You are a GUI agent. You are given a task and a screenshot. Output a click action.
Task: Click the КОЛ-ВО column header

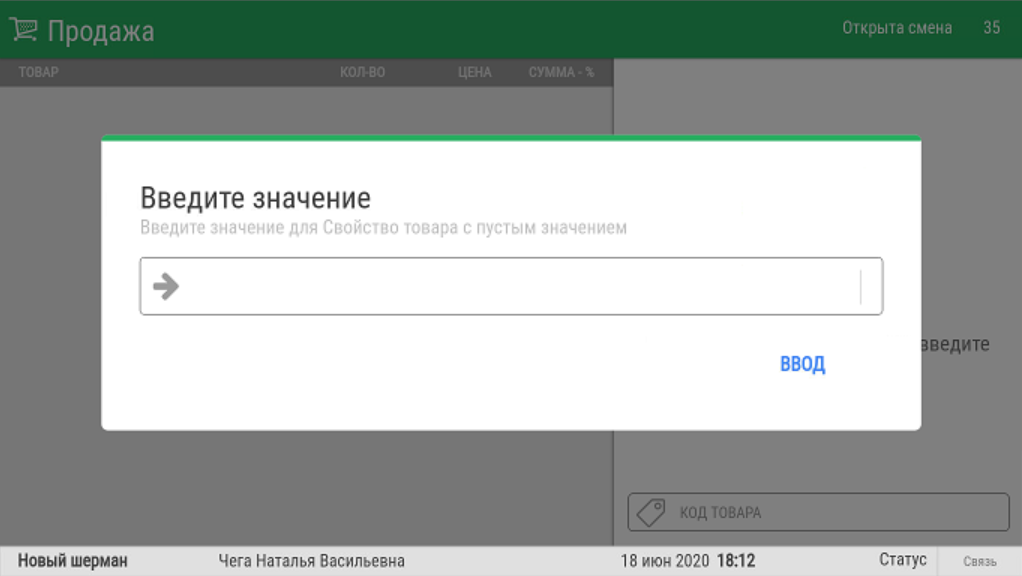coord(362,72)
